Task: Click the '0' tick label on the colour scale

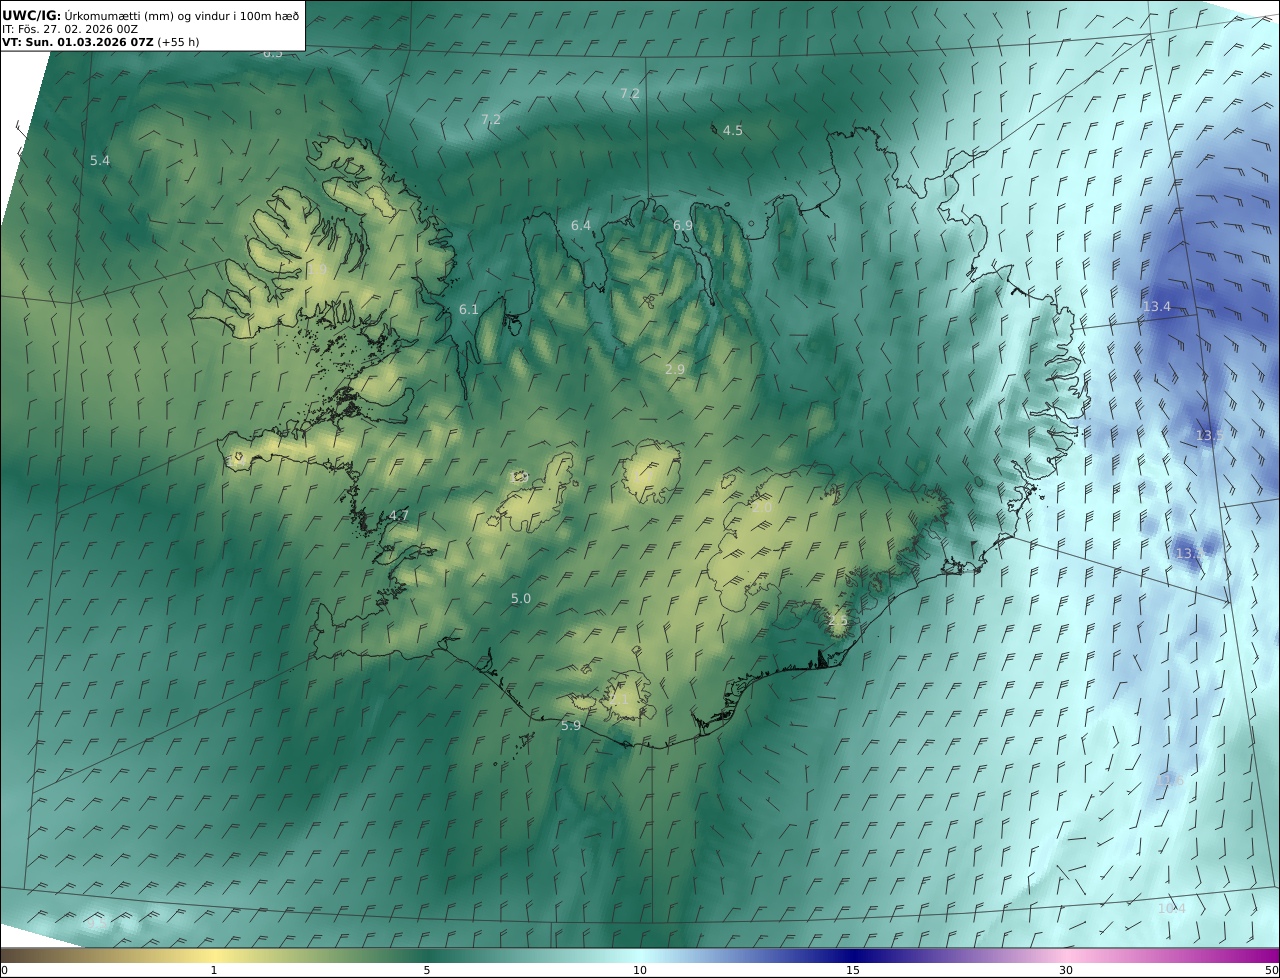Action: [4, 970]
